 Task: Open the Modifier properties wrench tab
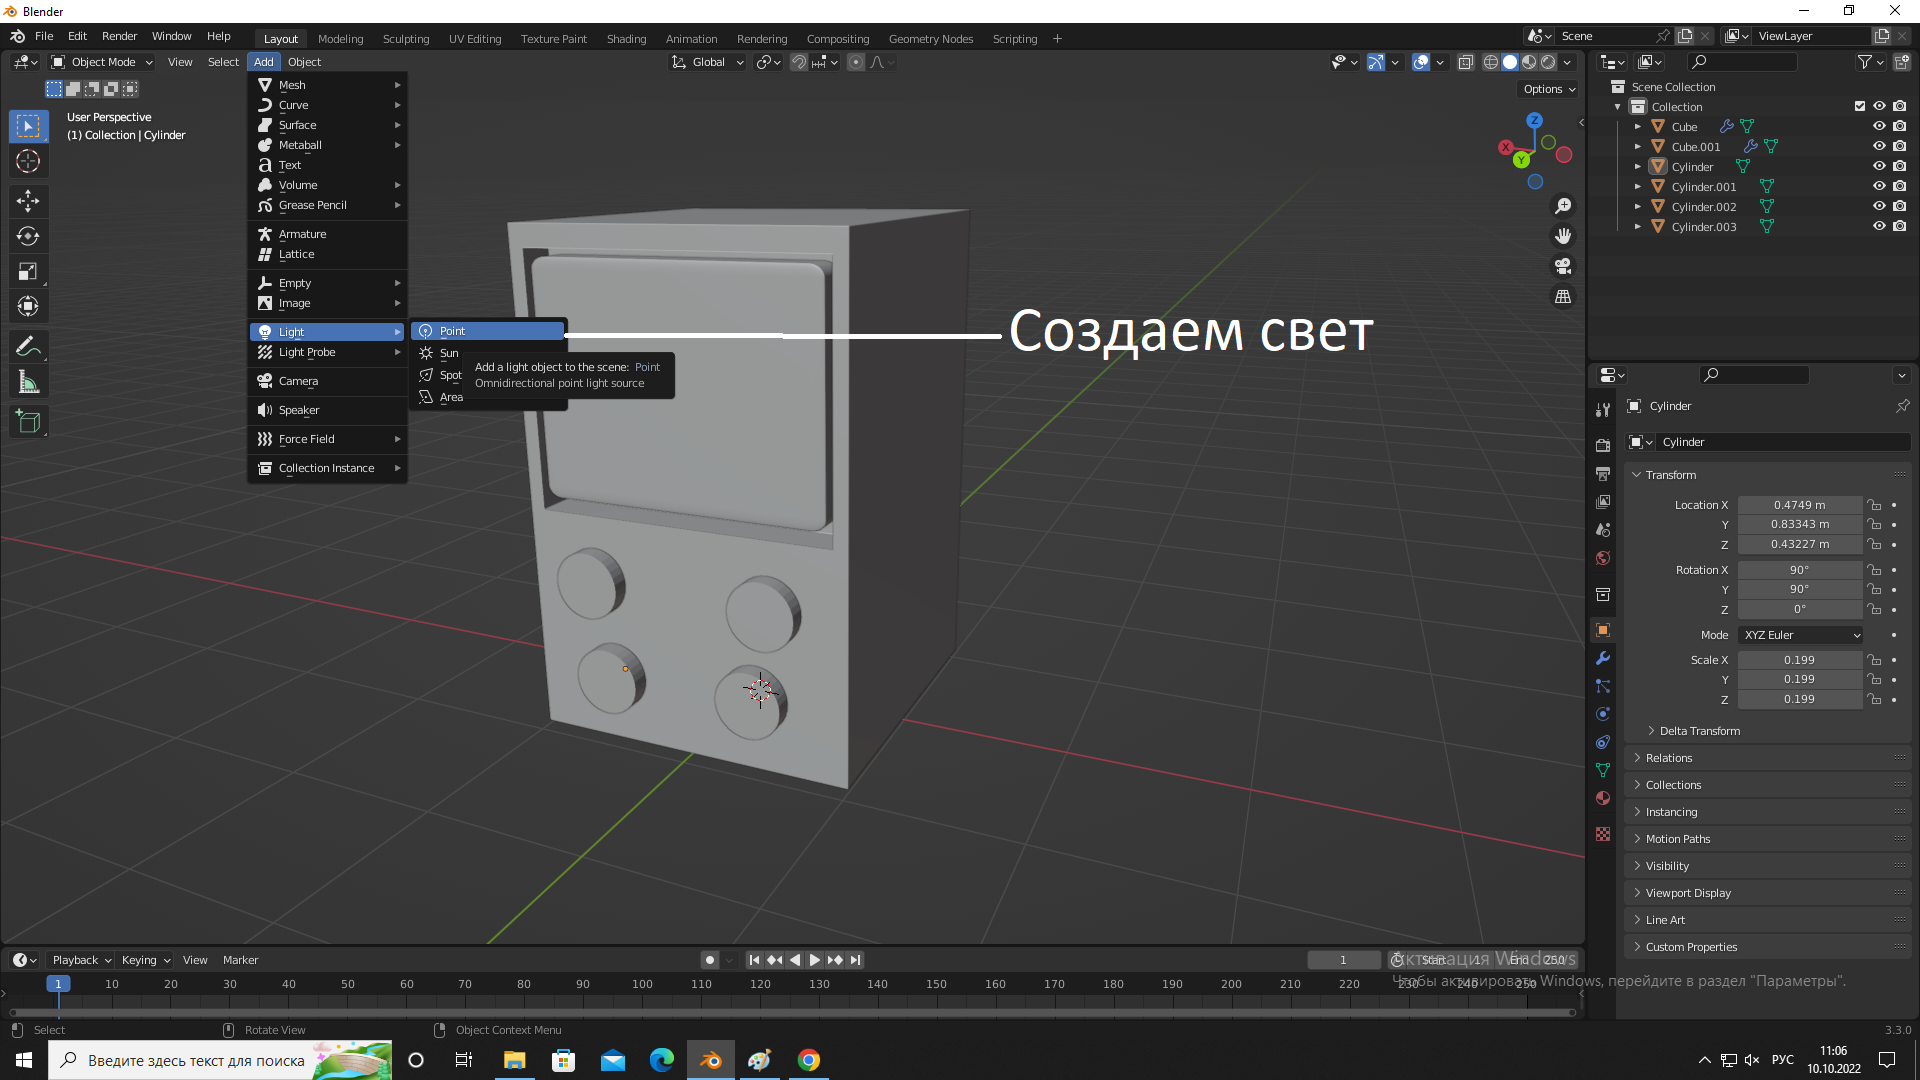coord(1603,658)
